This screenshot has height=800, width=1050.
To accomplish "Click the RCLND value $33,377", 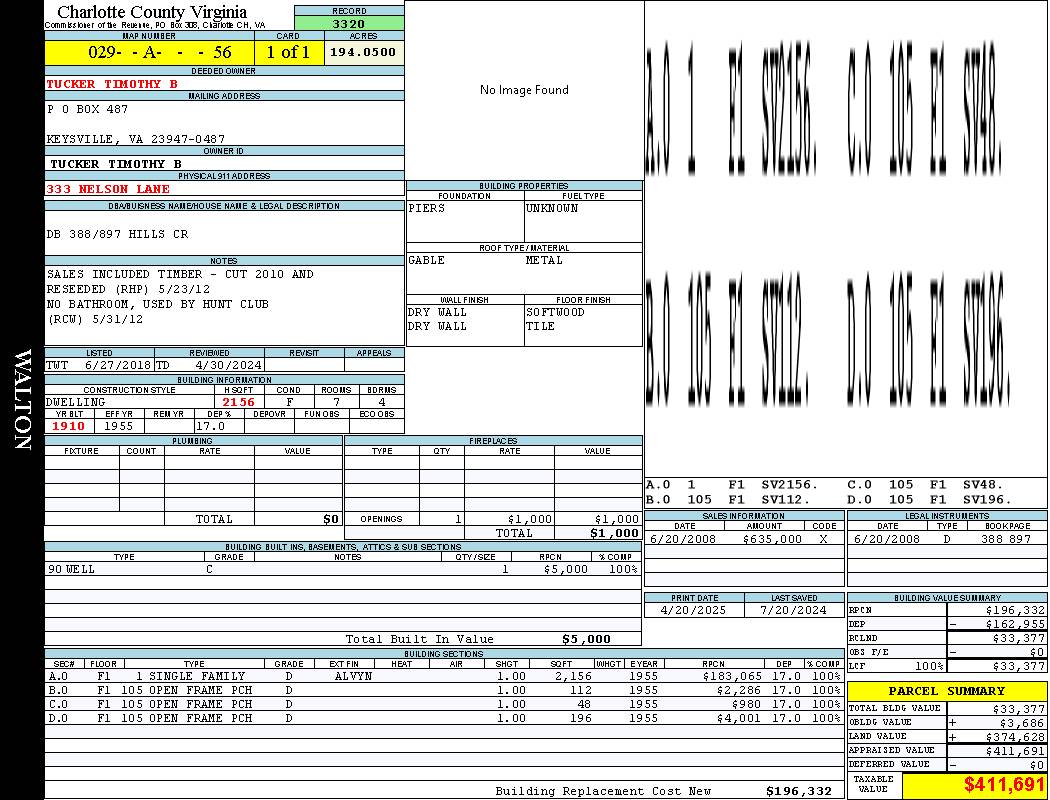I will (1019, 639).
